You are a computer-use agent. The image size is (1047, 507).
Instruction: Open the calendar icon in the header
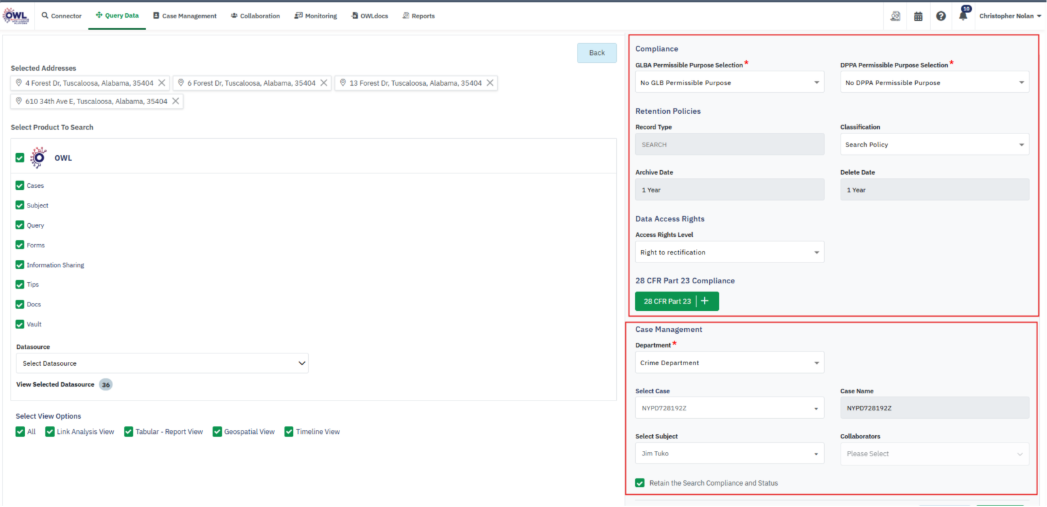tap(918, 16)
